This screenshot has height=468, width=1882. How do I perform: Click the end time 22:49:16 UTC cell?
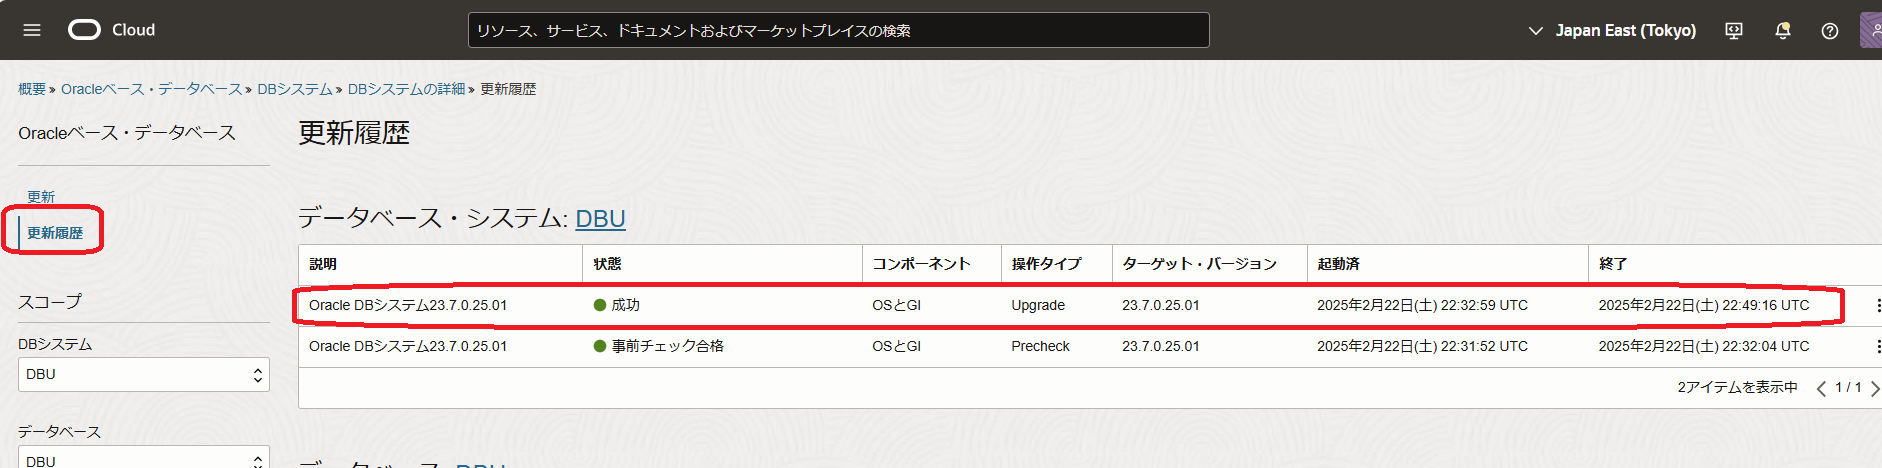pyautogui.click(x=1704, y=305)
